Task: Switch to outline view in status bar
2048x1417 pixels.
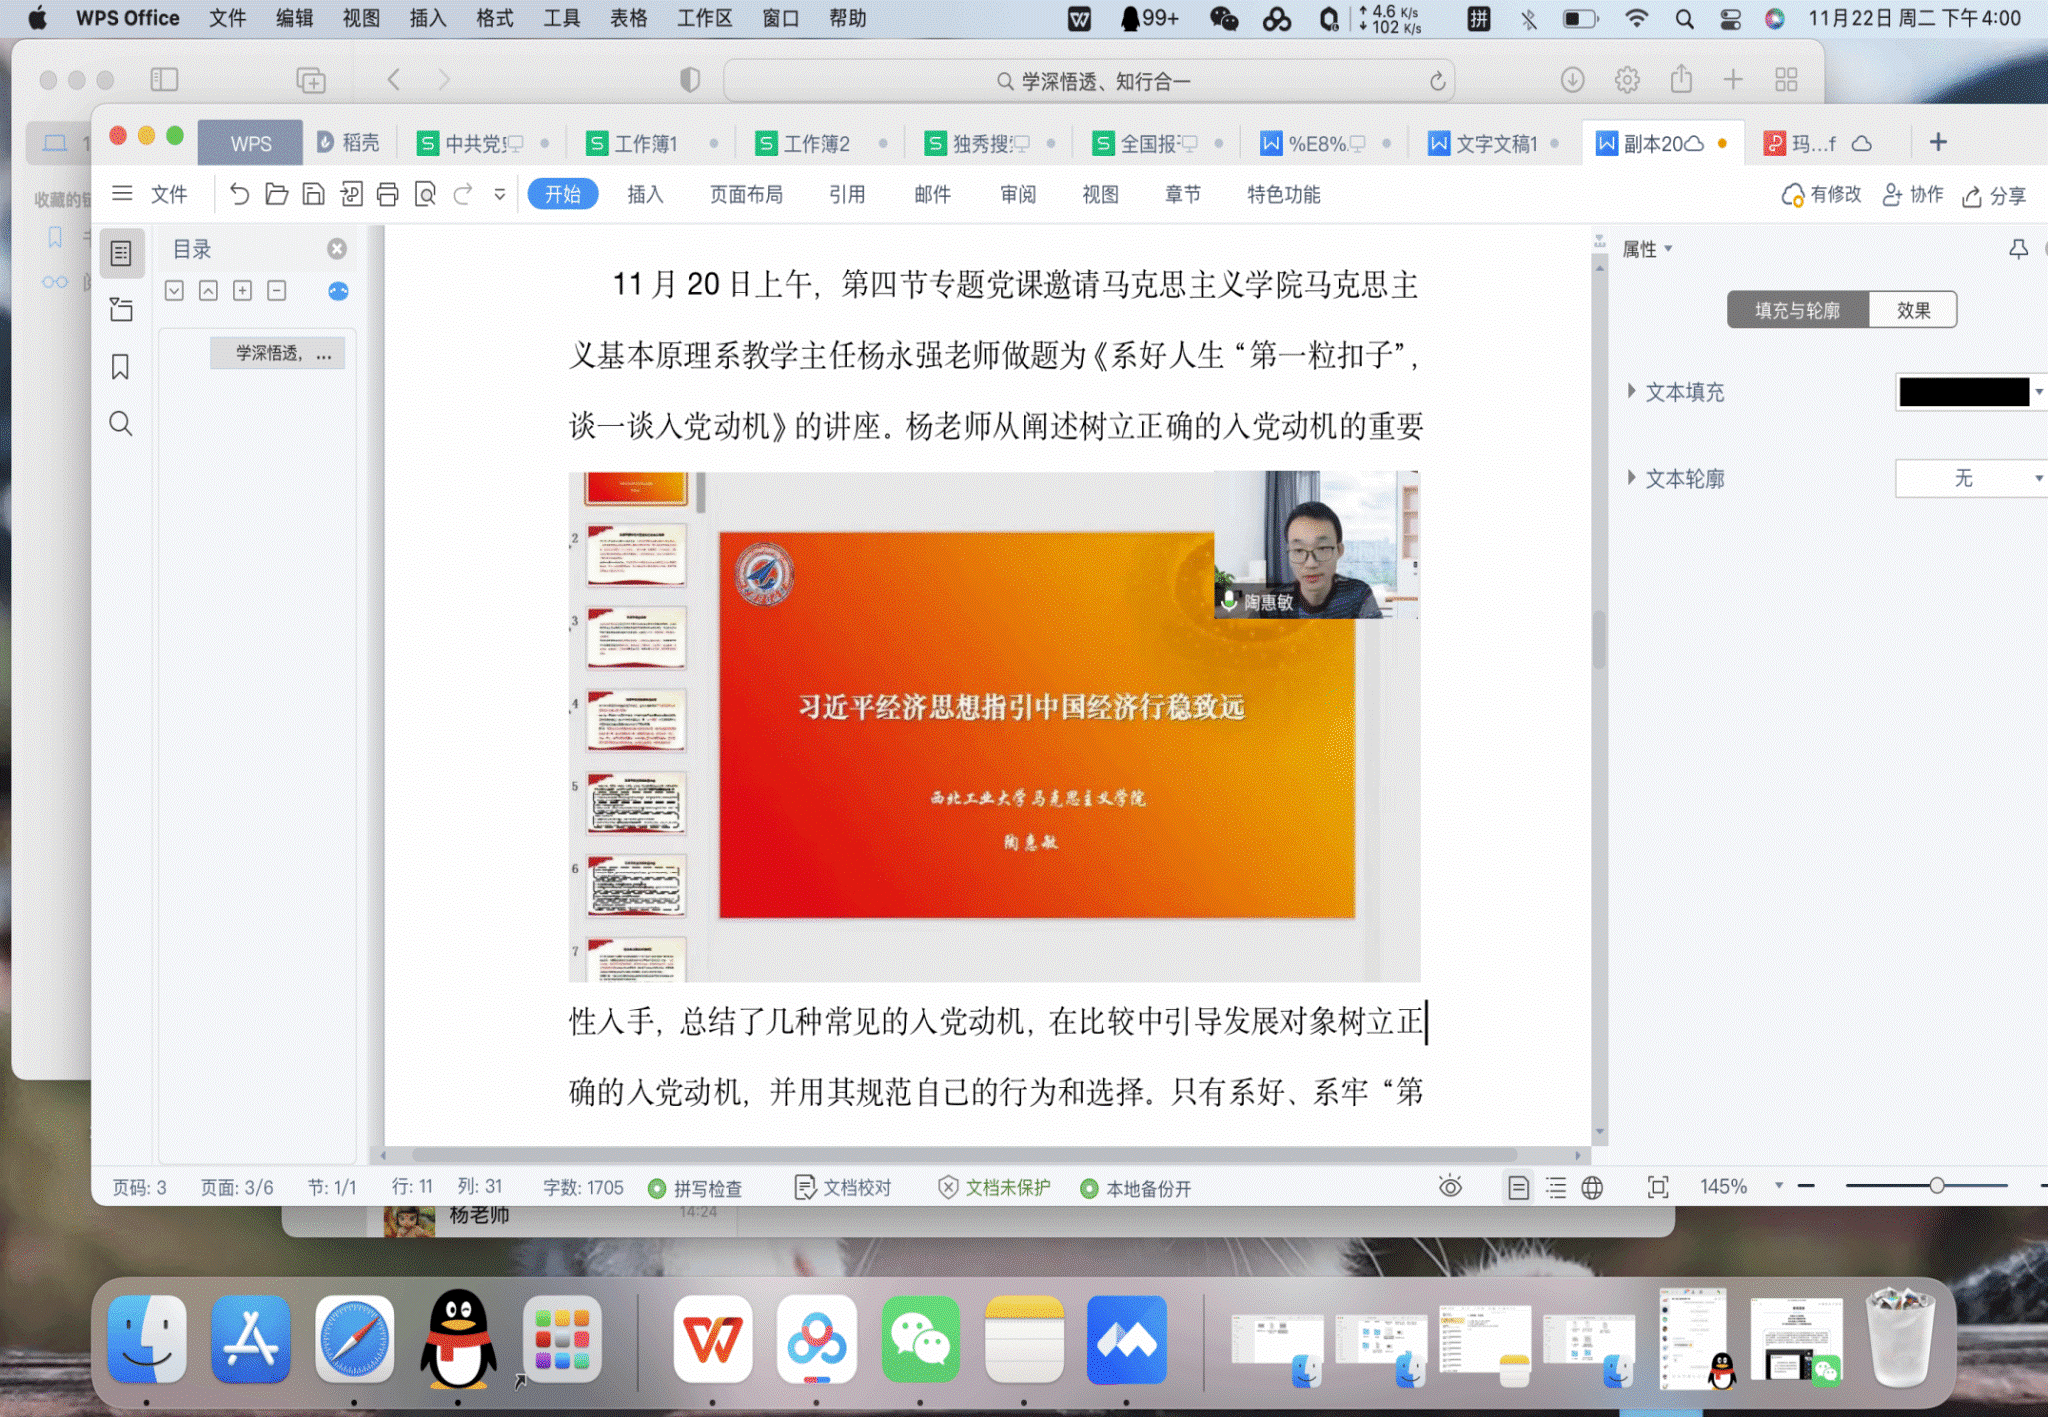Action: point(1556,1187)
